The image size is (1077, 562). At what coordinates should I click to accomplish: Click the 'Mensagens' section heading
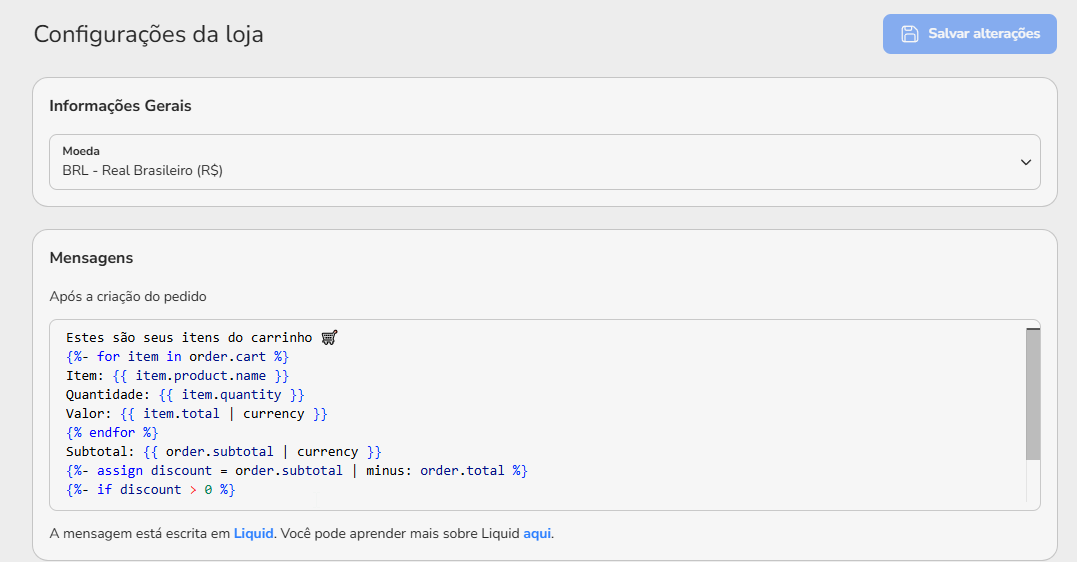click(91, 258)
